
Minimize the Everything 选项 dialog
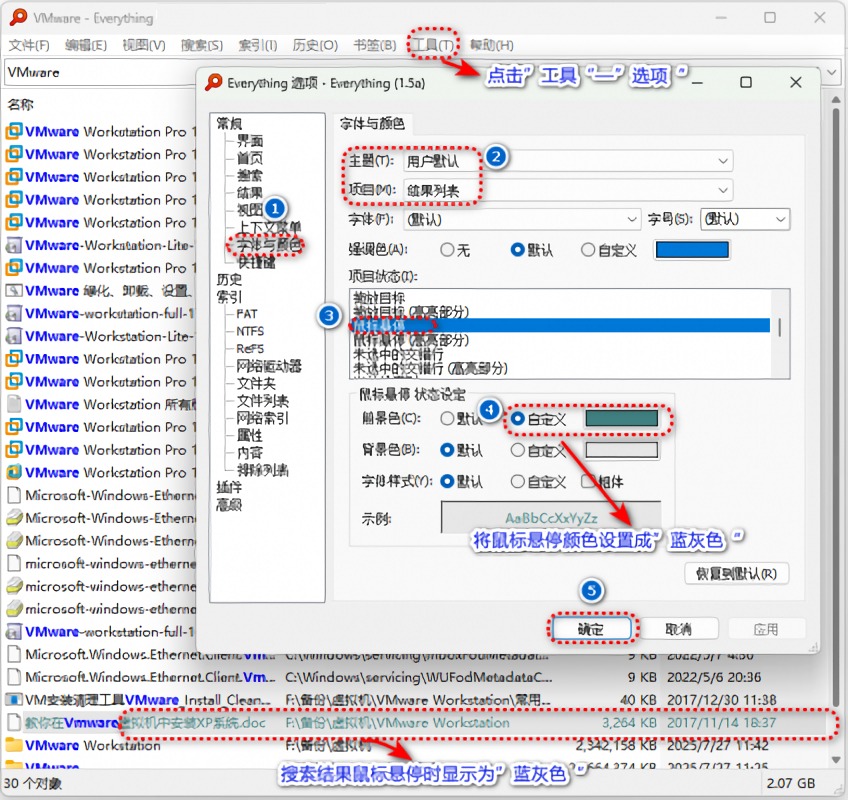pyautogui.click(x=697, y=83)
